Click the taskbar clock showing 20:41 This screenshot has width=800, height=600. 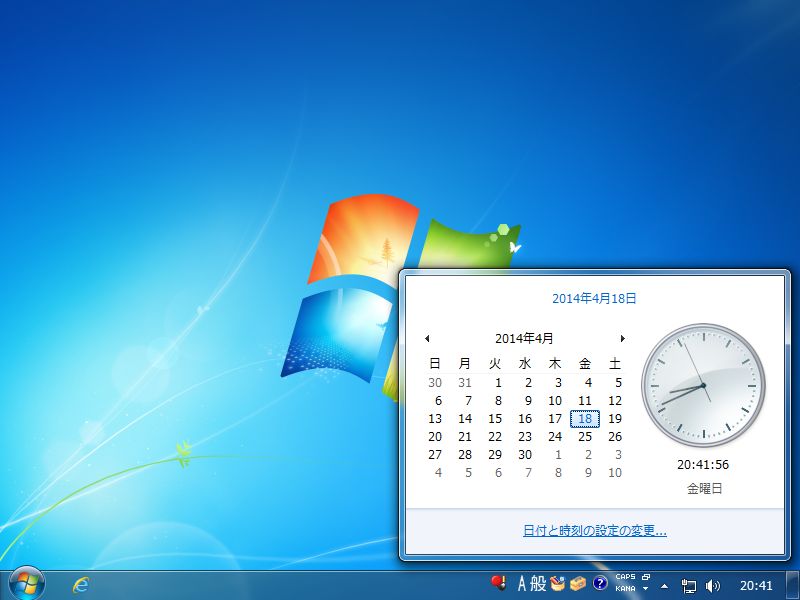(756, 586)
